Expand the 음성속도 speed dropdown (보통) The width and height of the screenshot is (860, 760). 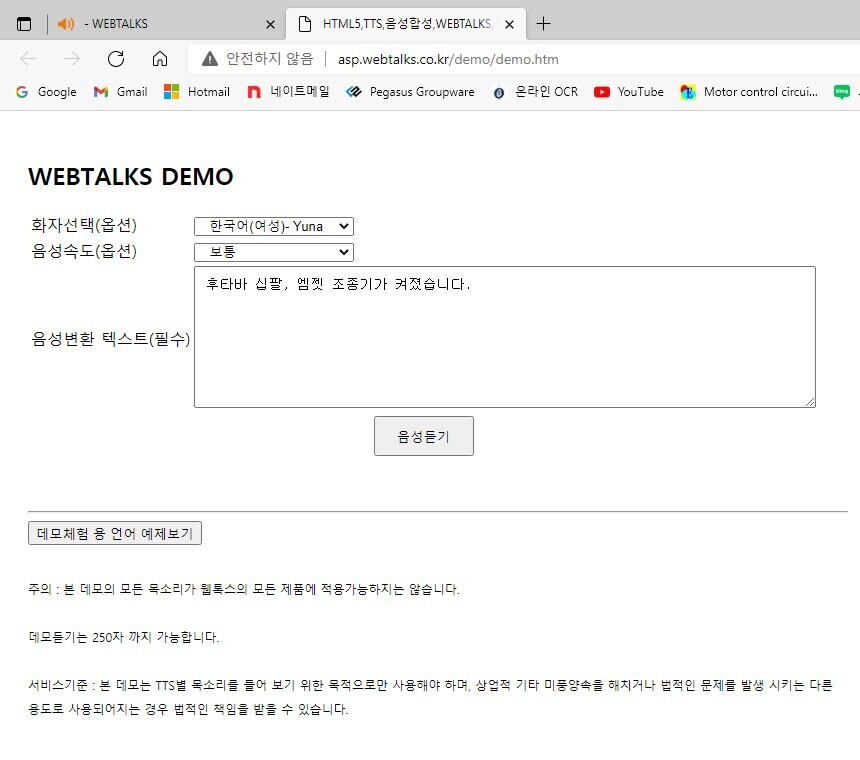tap(274, 252)
